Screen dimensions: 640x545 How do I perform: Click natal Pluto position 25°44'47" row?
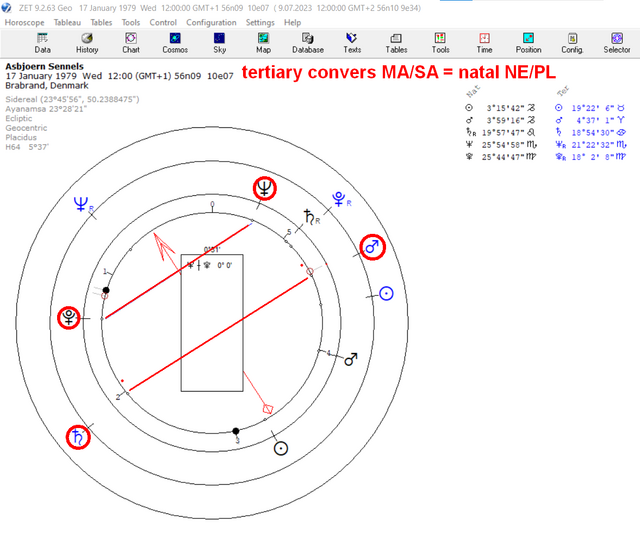[x=500, y=157]
